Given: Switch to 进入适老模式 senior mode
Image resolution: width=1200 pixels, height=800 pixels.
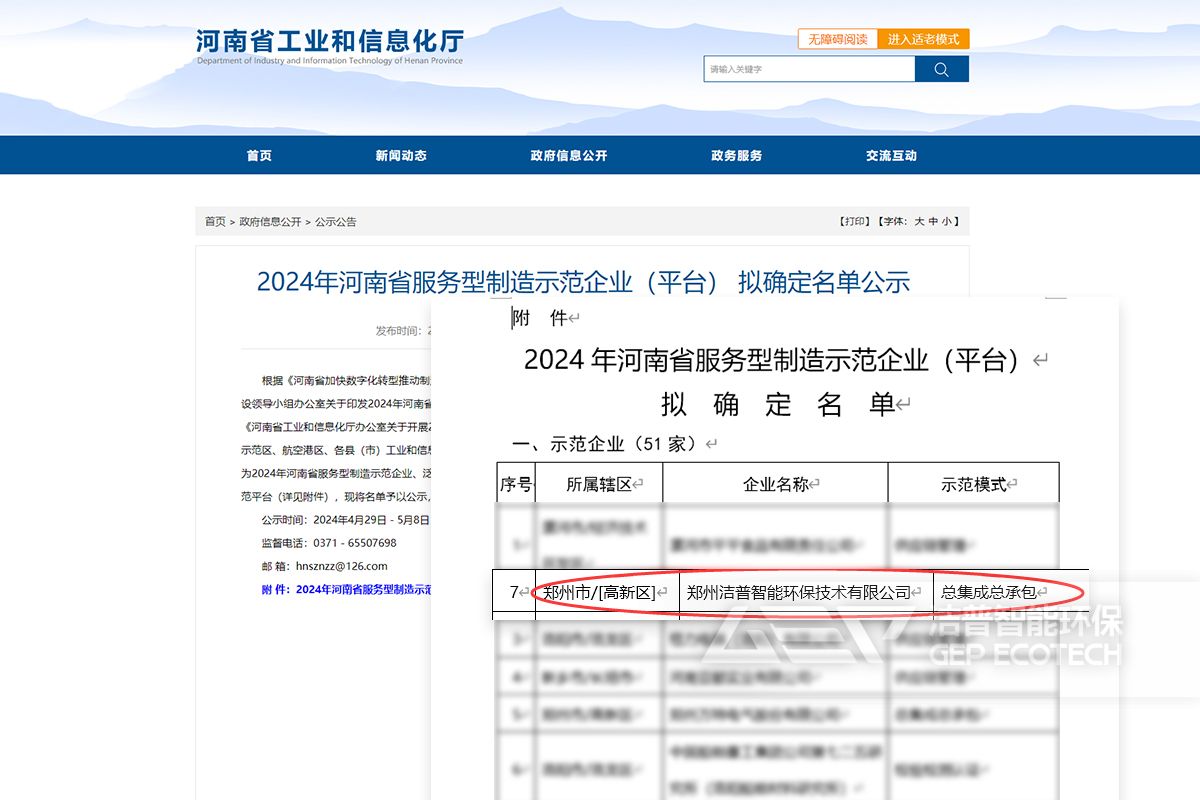Looking at the screenshot, I should coord(923,39).
